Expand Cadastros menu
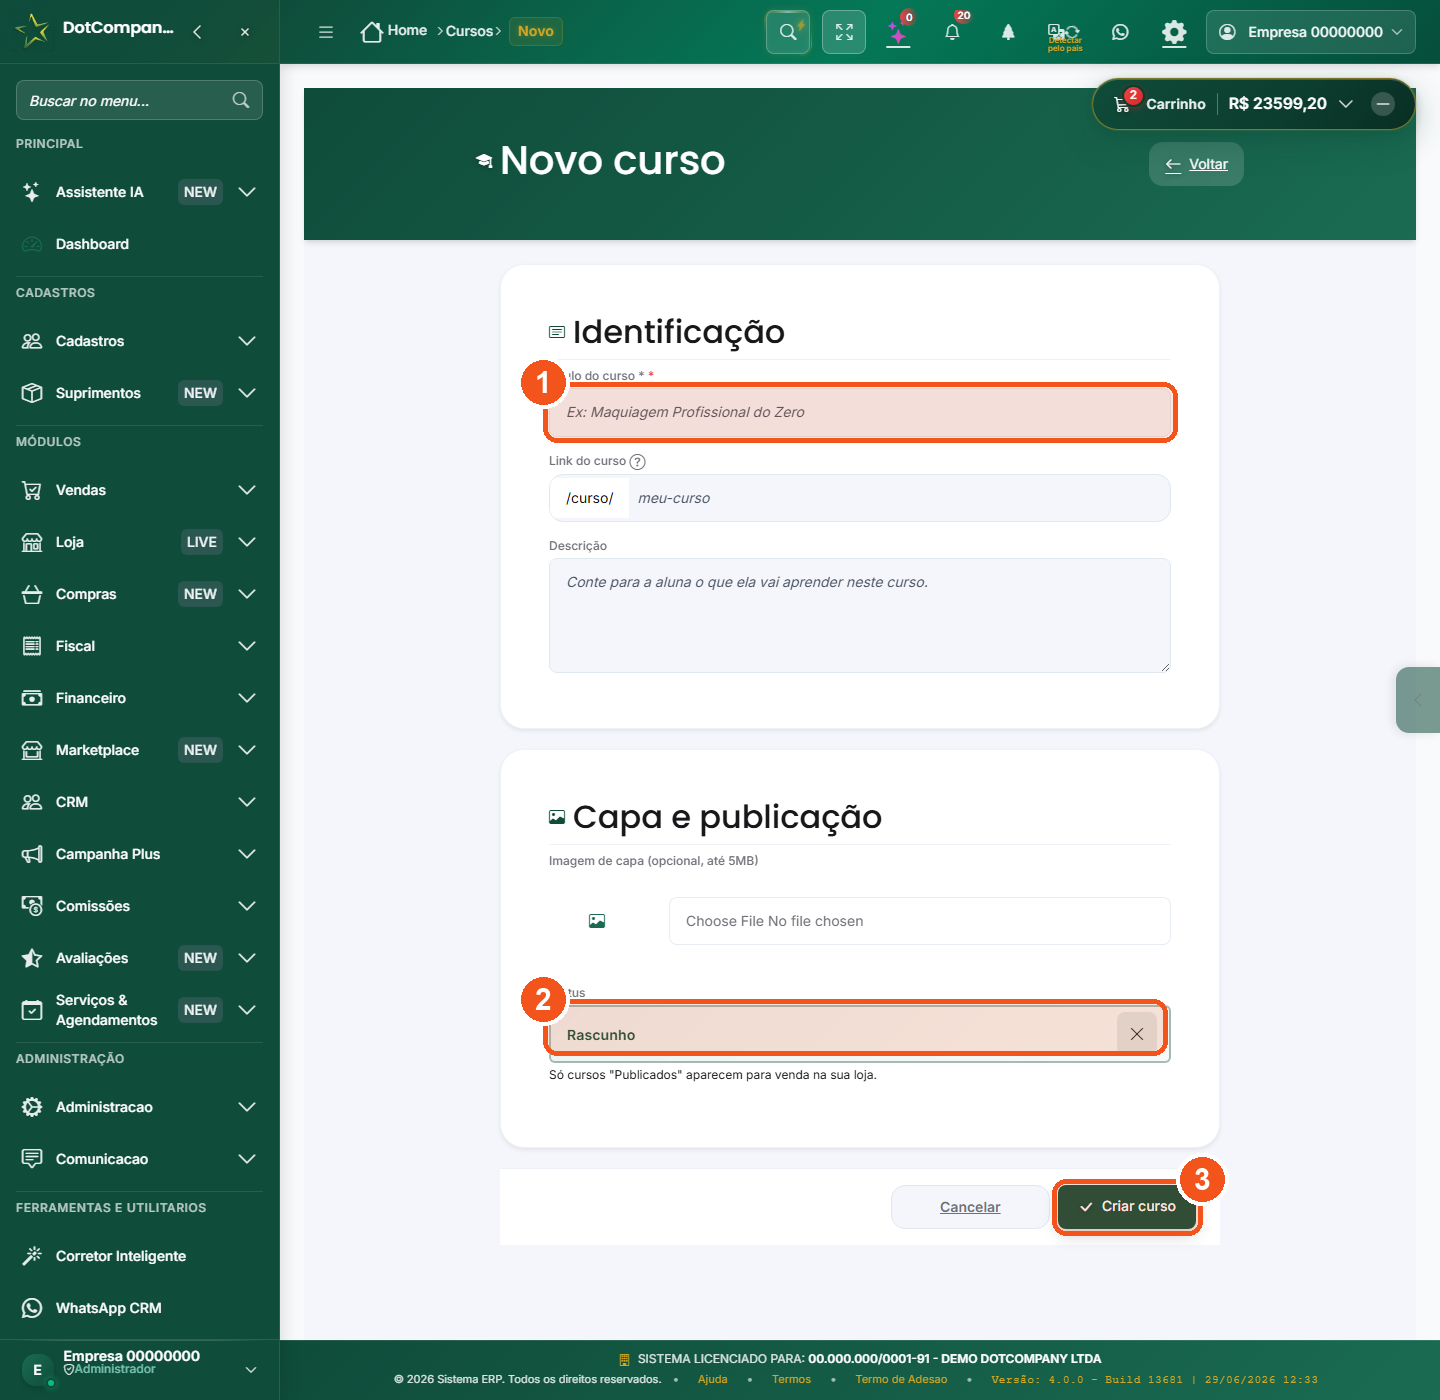 (247, 341)
